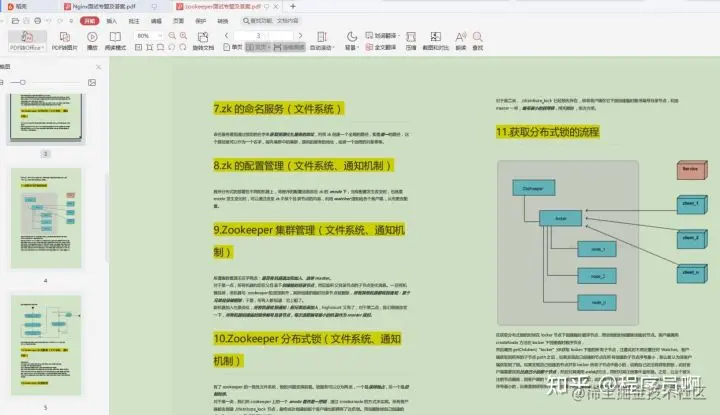
Task: Zoom out with the minus magnifier
Action: (x=172, y=35)
